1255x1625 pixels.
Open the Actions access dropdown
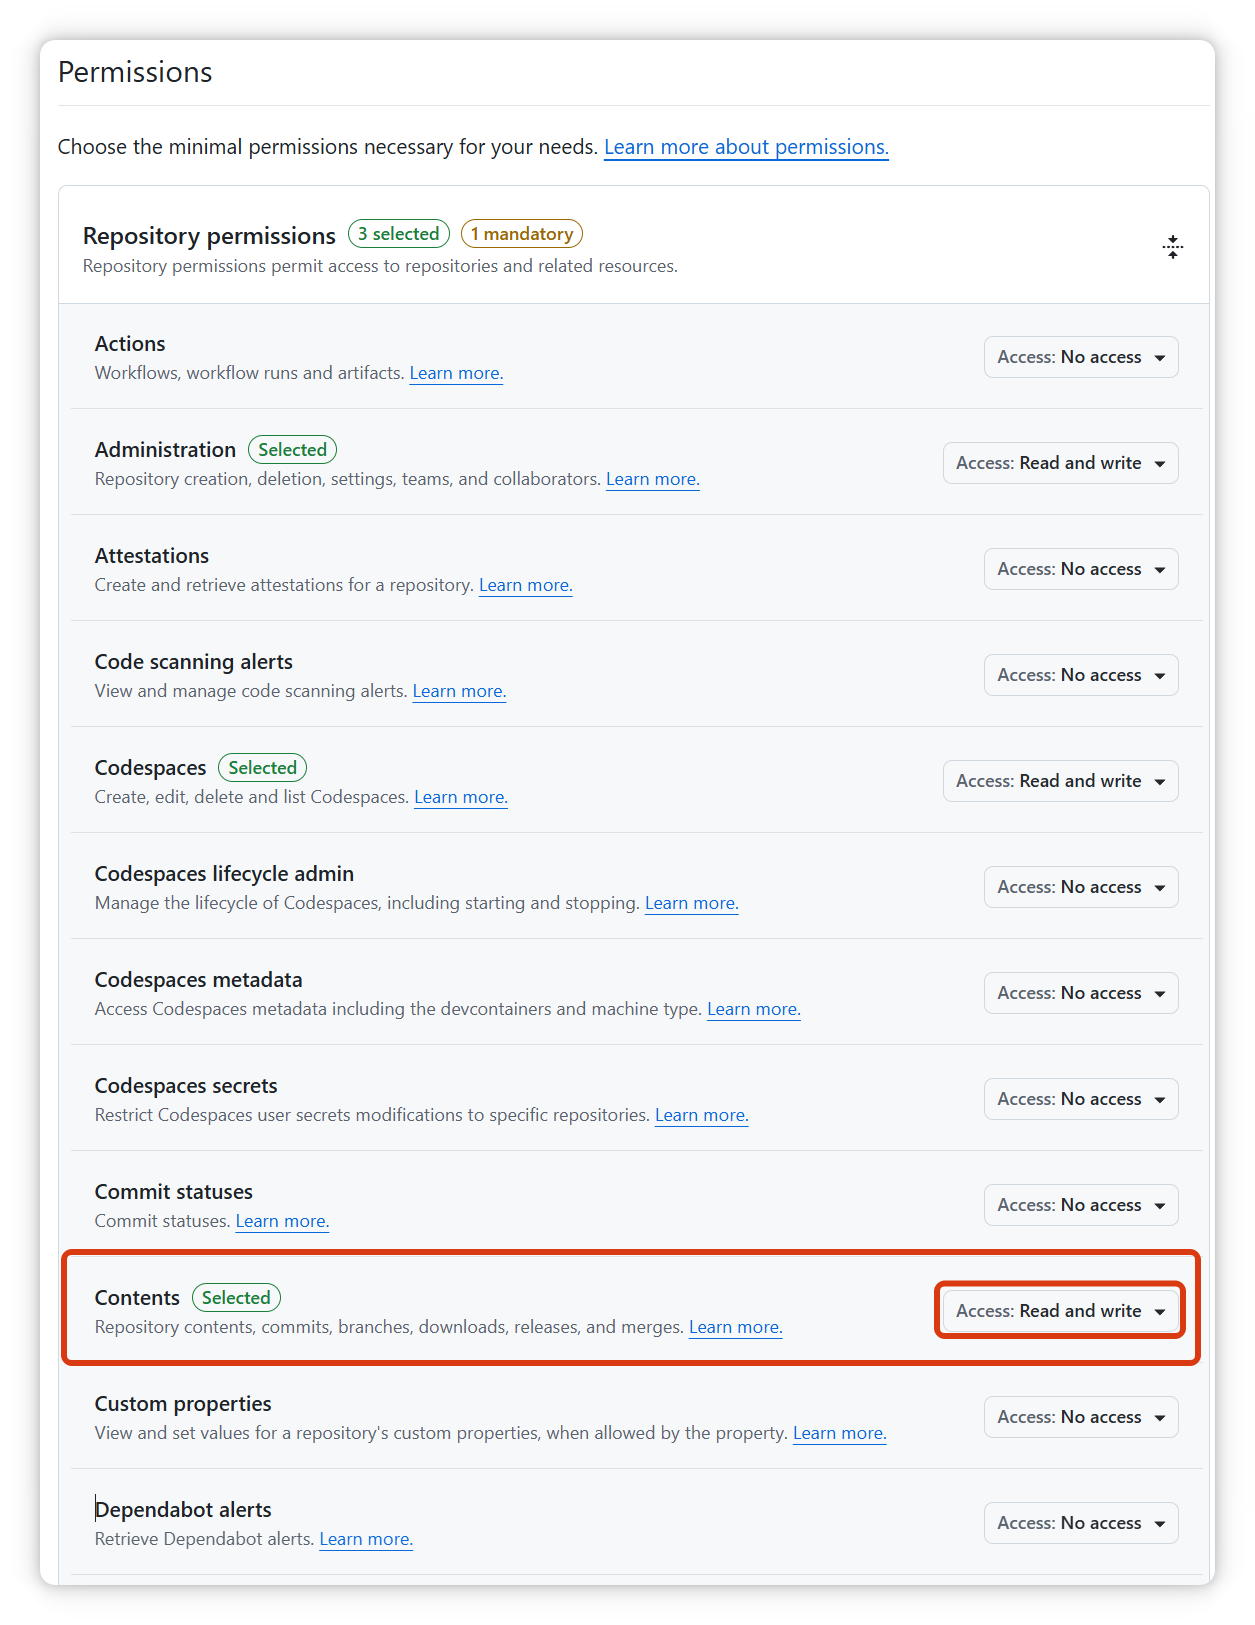(1081, 357)
